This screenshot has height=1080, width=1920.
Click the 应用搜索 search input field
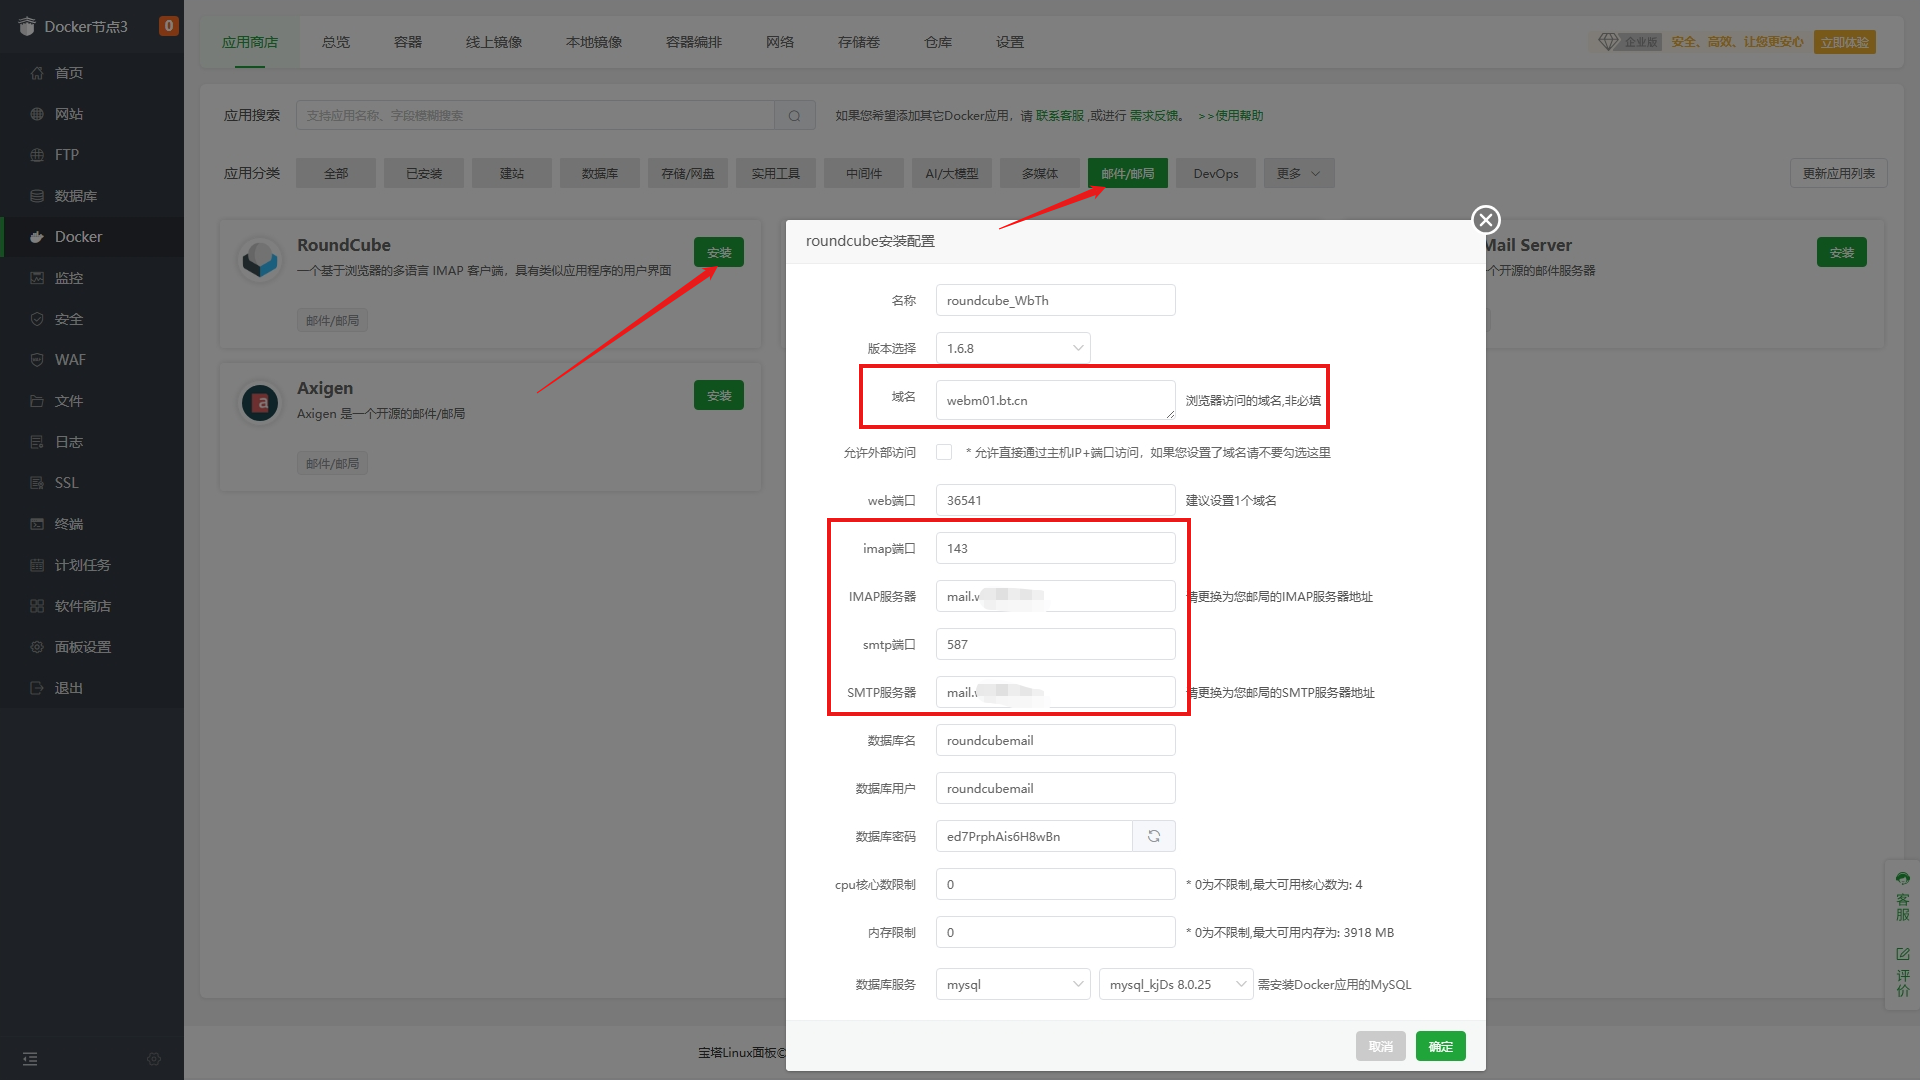coord(535,116)
